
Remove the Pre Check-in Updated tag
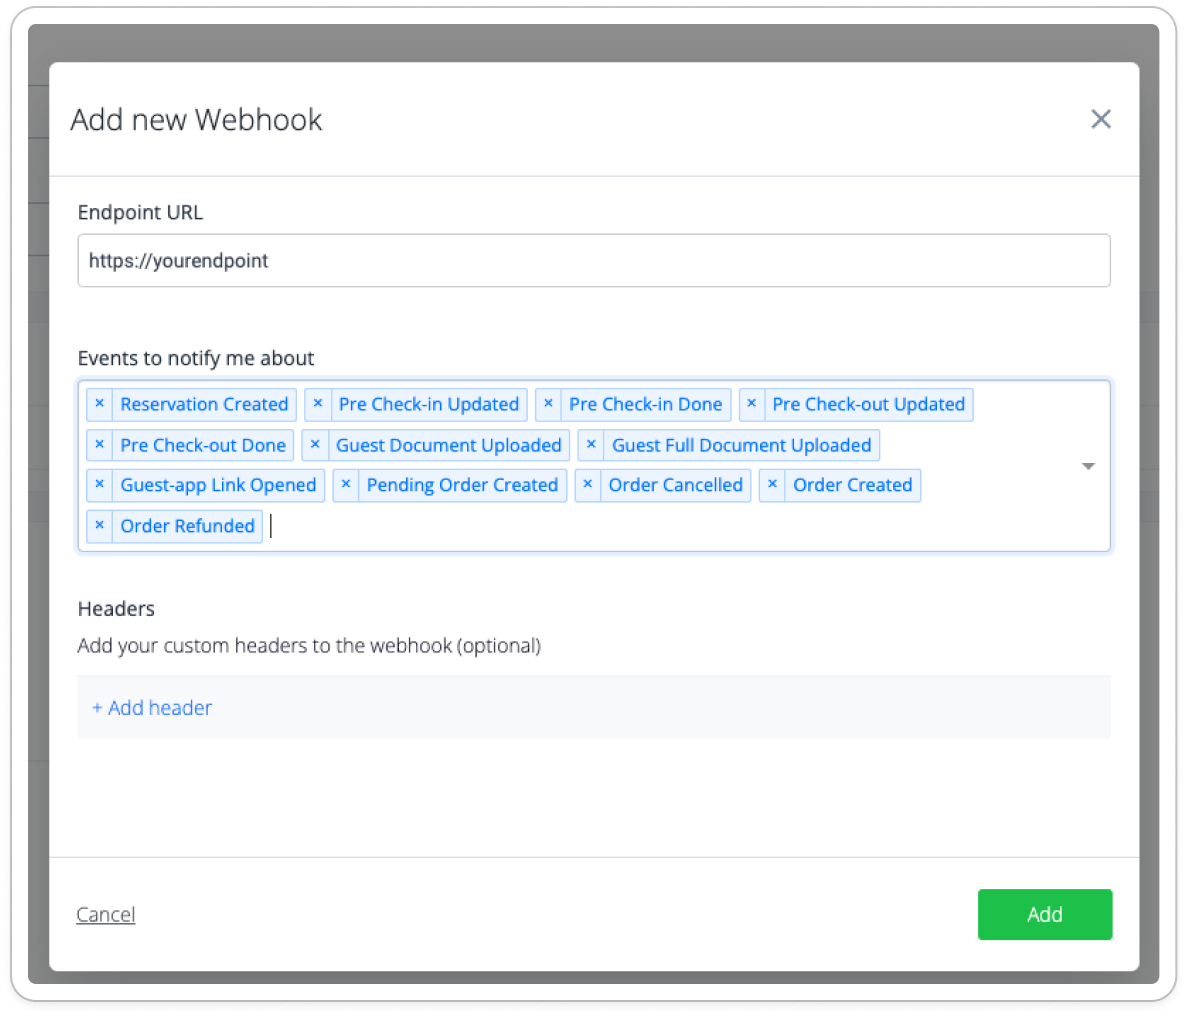pos(318,404)
